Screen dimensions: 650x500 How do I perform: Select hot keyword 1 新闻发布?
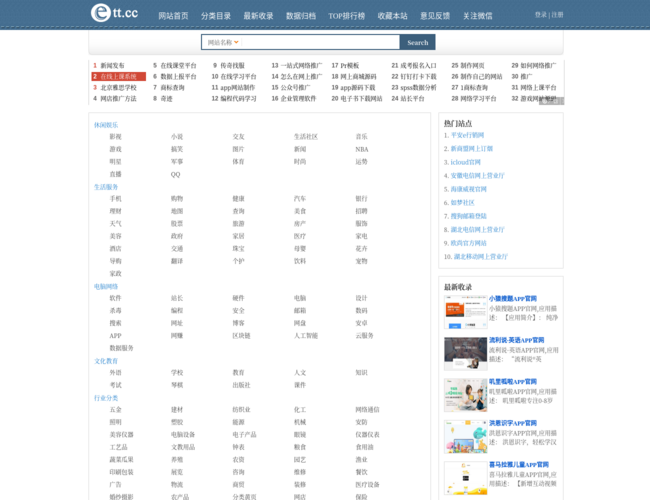112,66
